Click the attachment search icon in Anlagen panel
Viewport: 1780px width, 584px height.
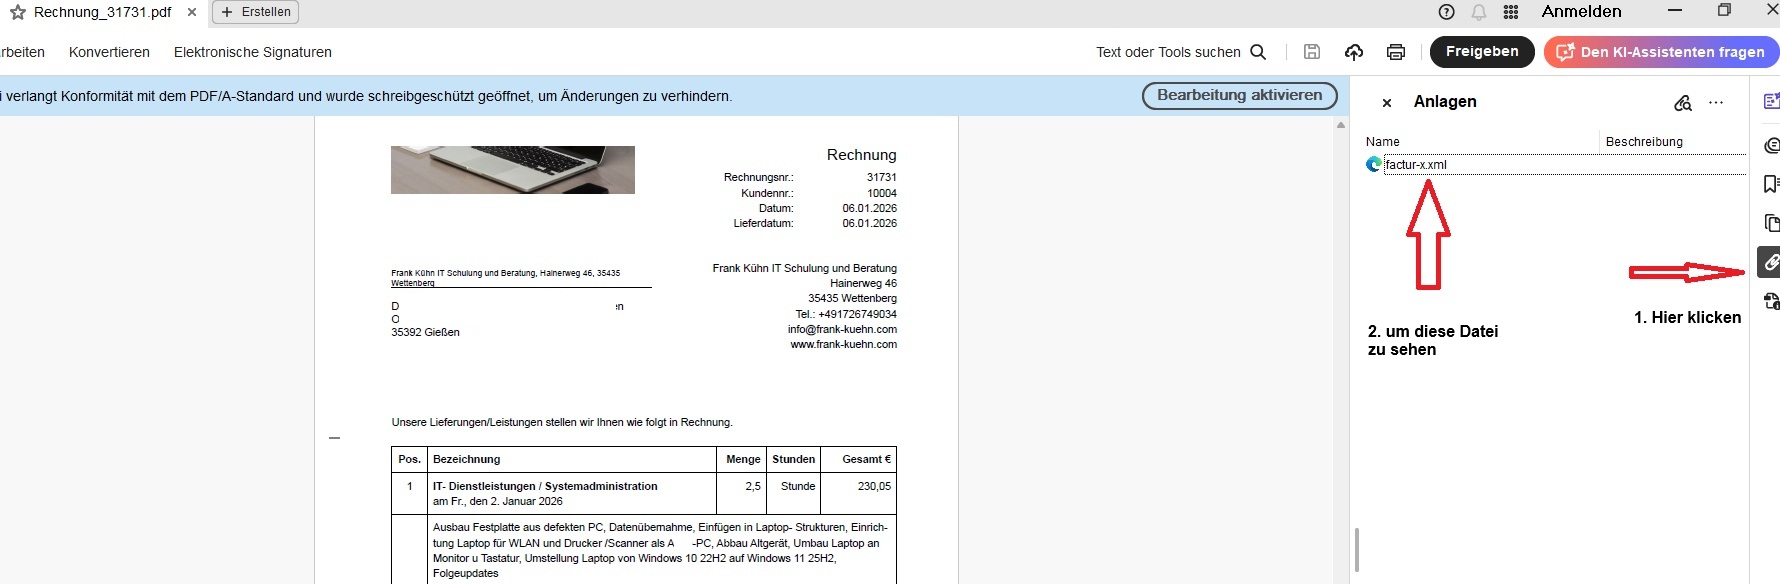[1683, 102]
